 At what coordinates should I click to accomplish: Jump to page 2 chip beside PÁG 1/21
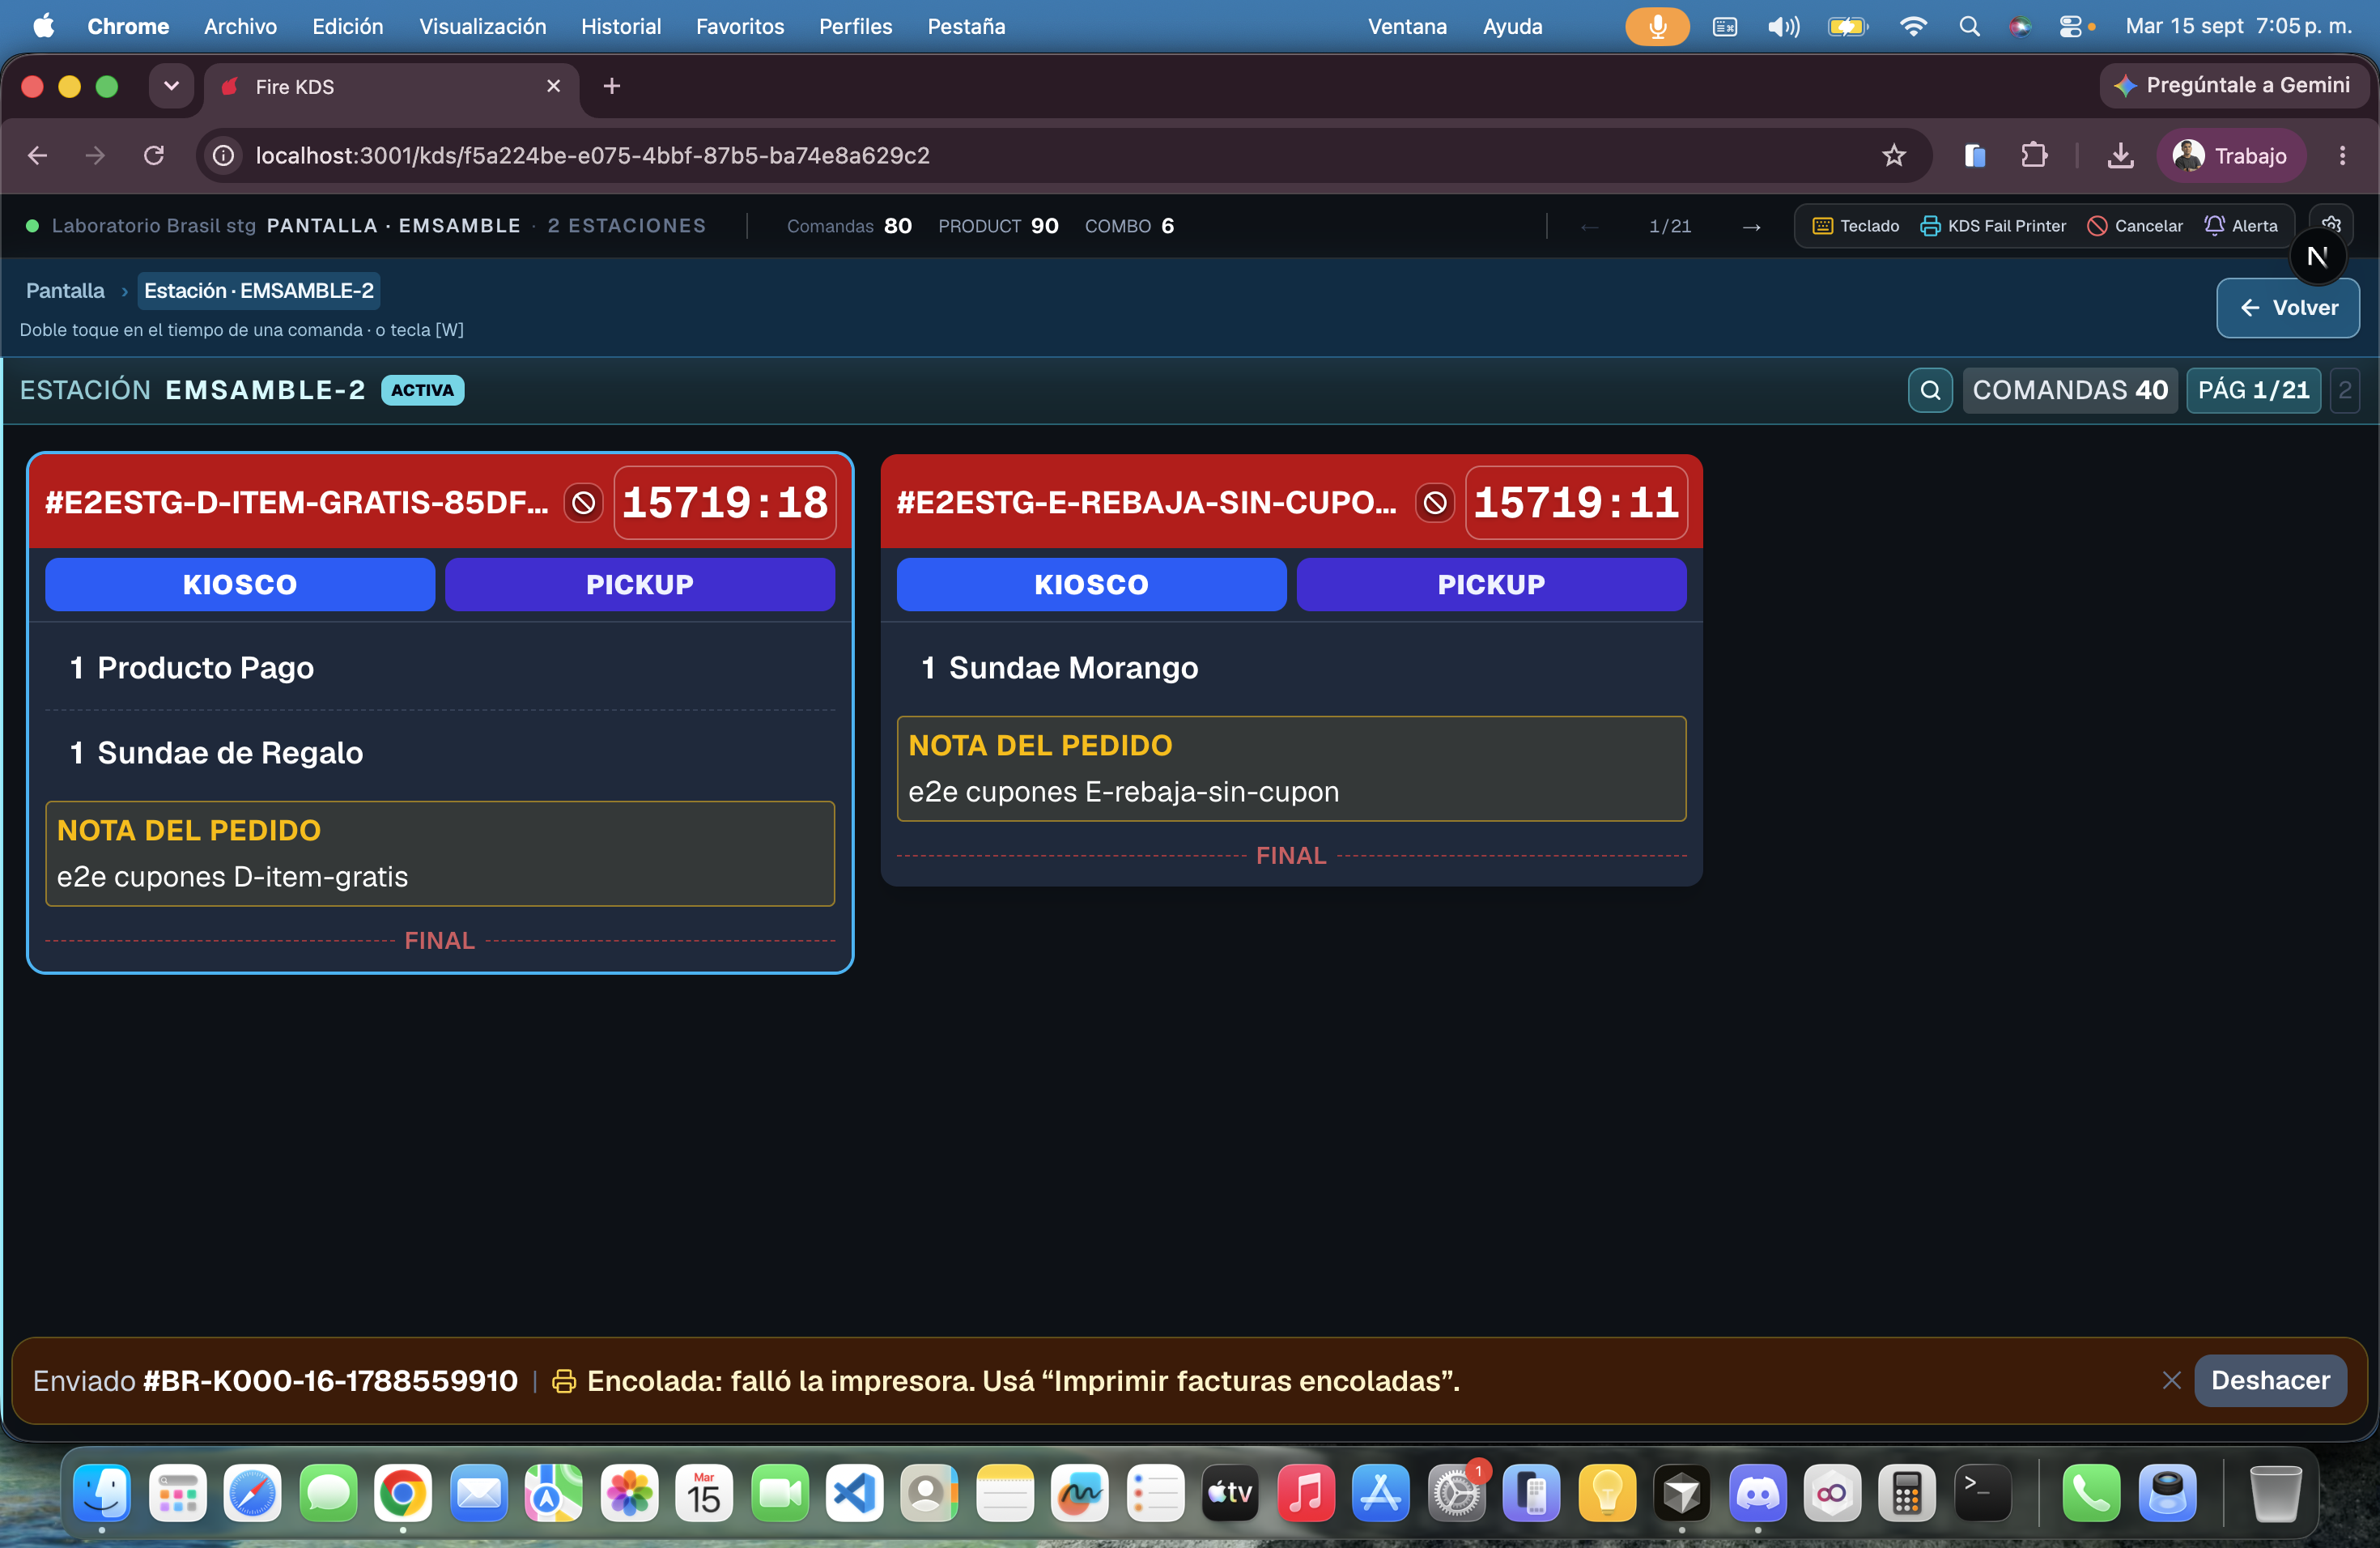(2344, 390)
